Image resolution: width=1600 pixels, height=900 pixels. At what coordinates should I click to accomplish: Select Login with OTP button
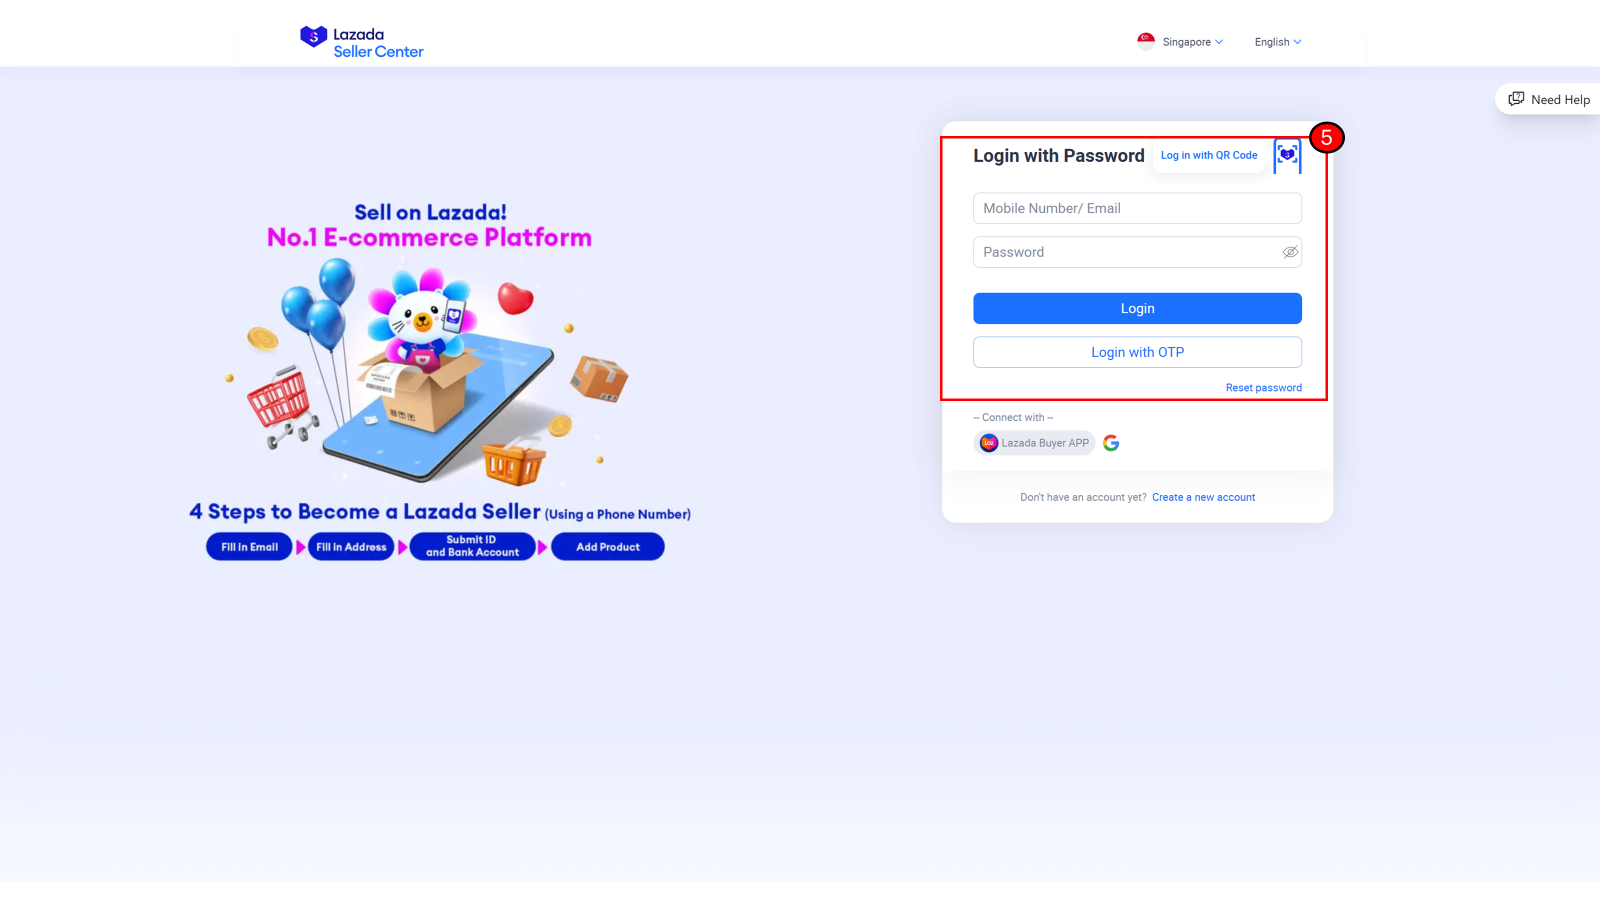tap(1137, 352)
